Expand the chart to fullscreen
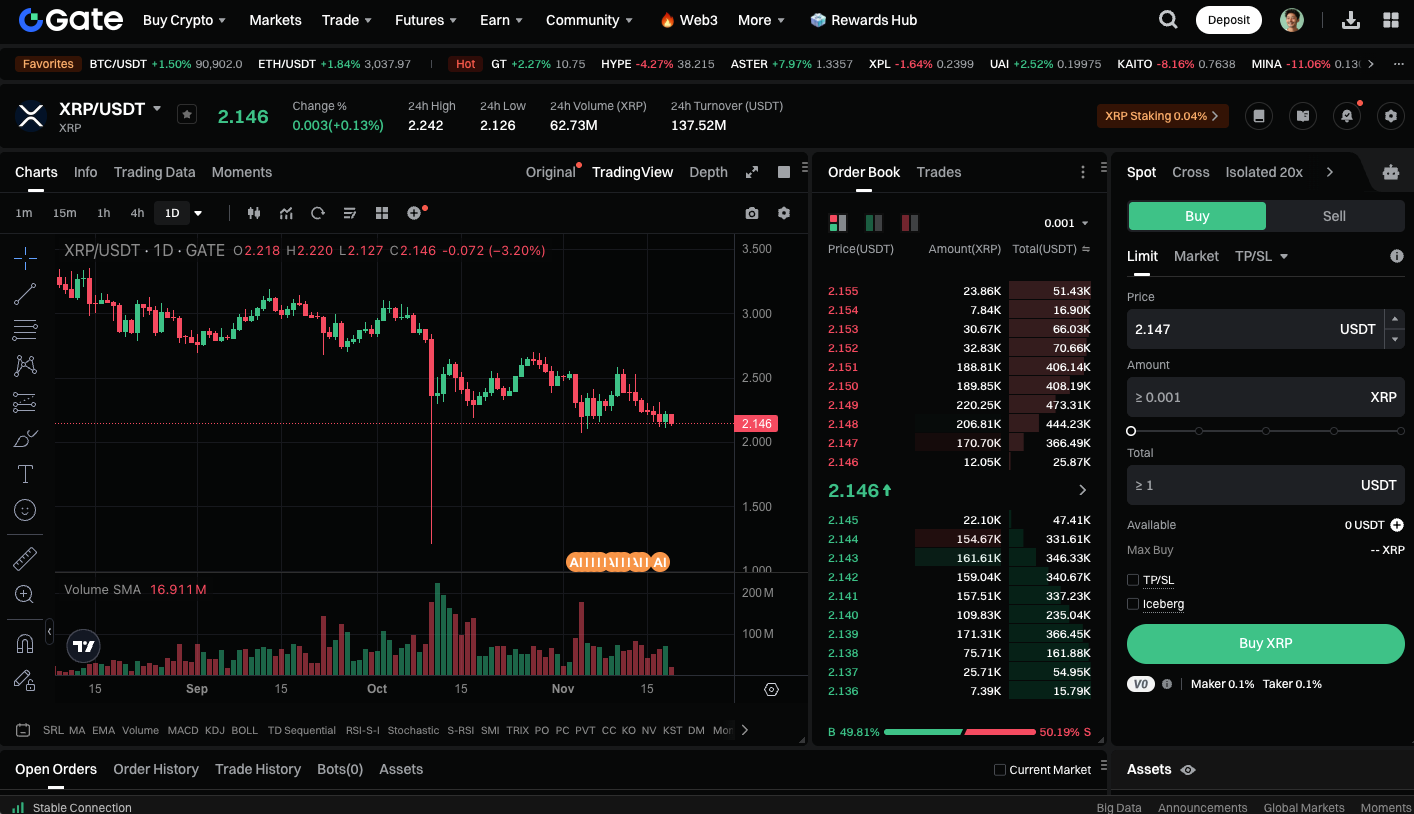The height and width of the screenshot is (814, 1414). point(752,172)
